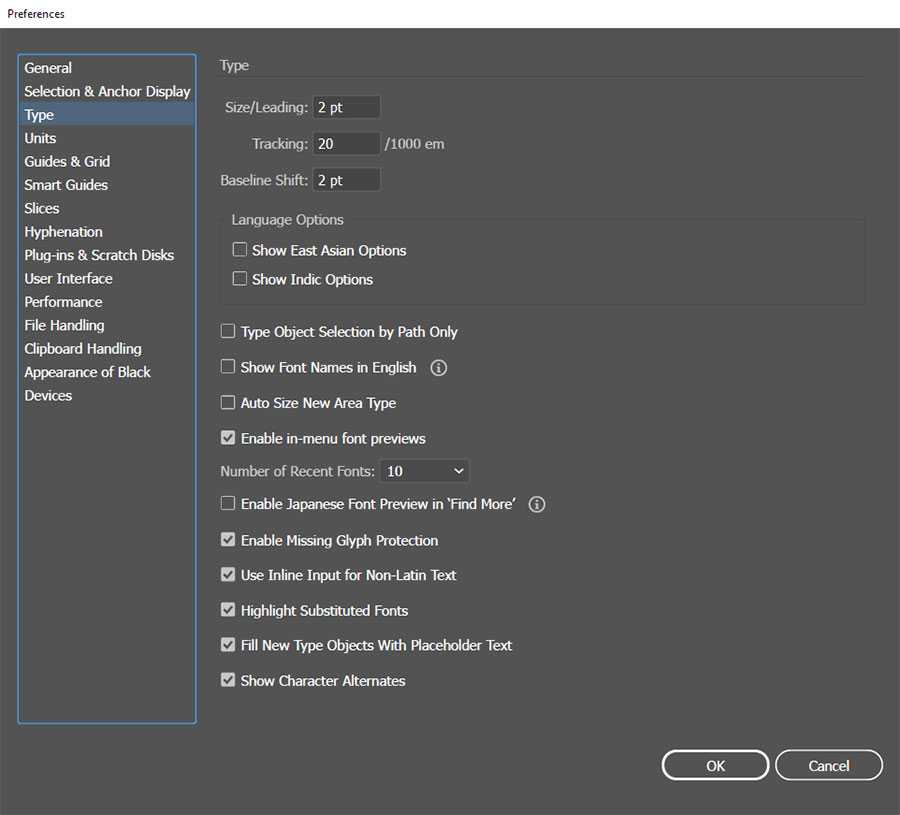The image size is (900, 815).
Task: Click the Baseline Shift input field
Action: (x=346, y=180)
